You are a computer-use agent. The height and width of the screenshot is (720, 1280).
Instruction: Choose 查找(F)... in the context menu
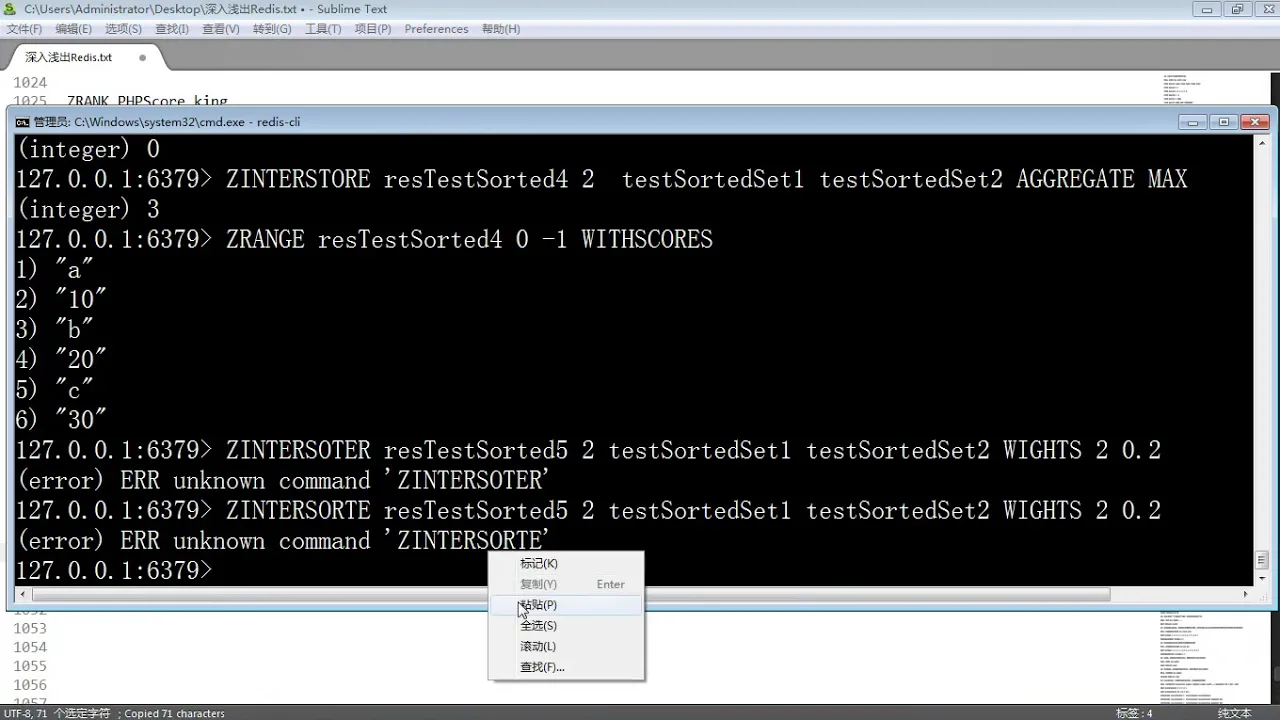(x=566, y=667)
